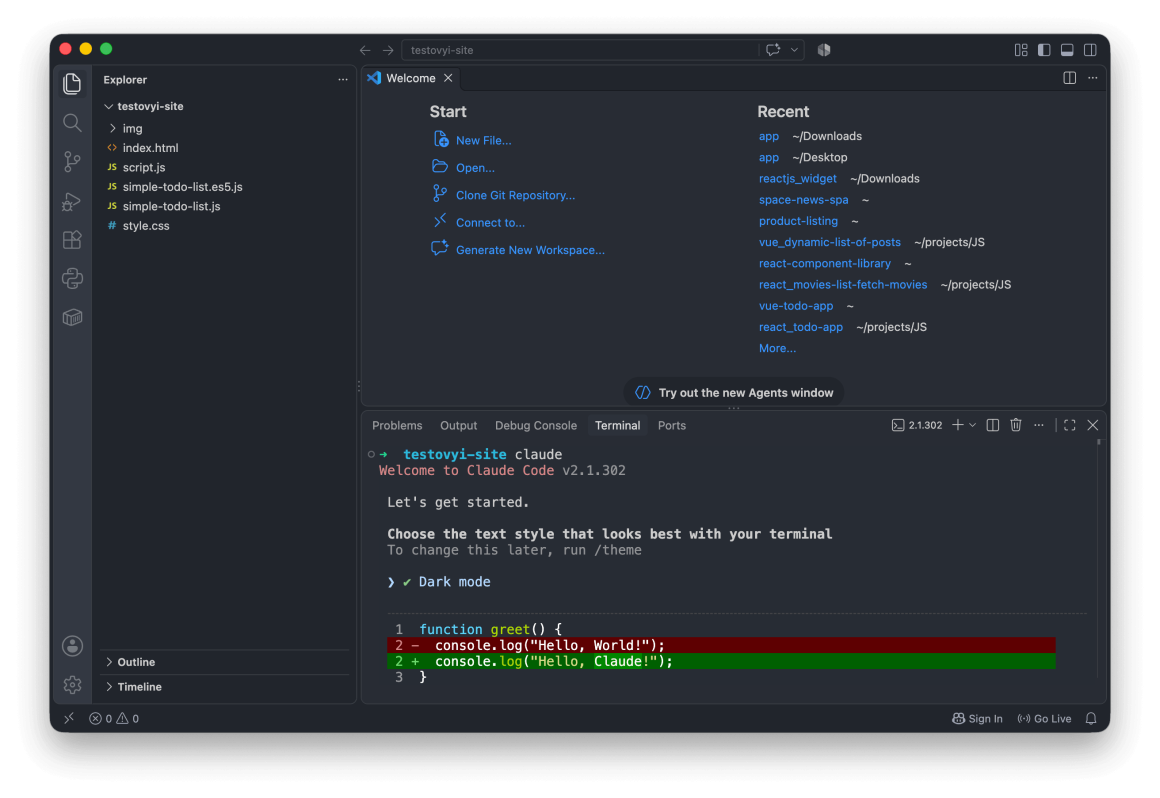The height and width of the screenshot is (798, 1160).
Task: Toggle the primary side bar
Action: pyautogui.click(x=1044, y=50)
